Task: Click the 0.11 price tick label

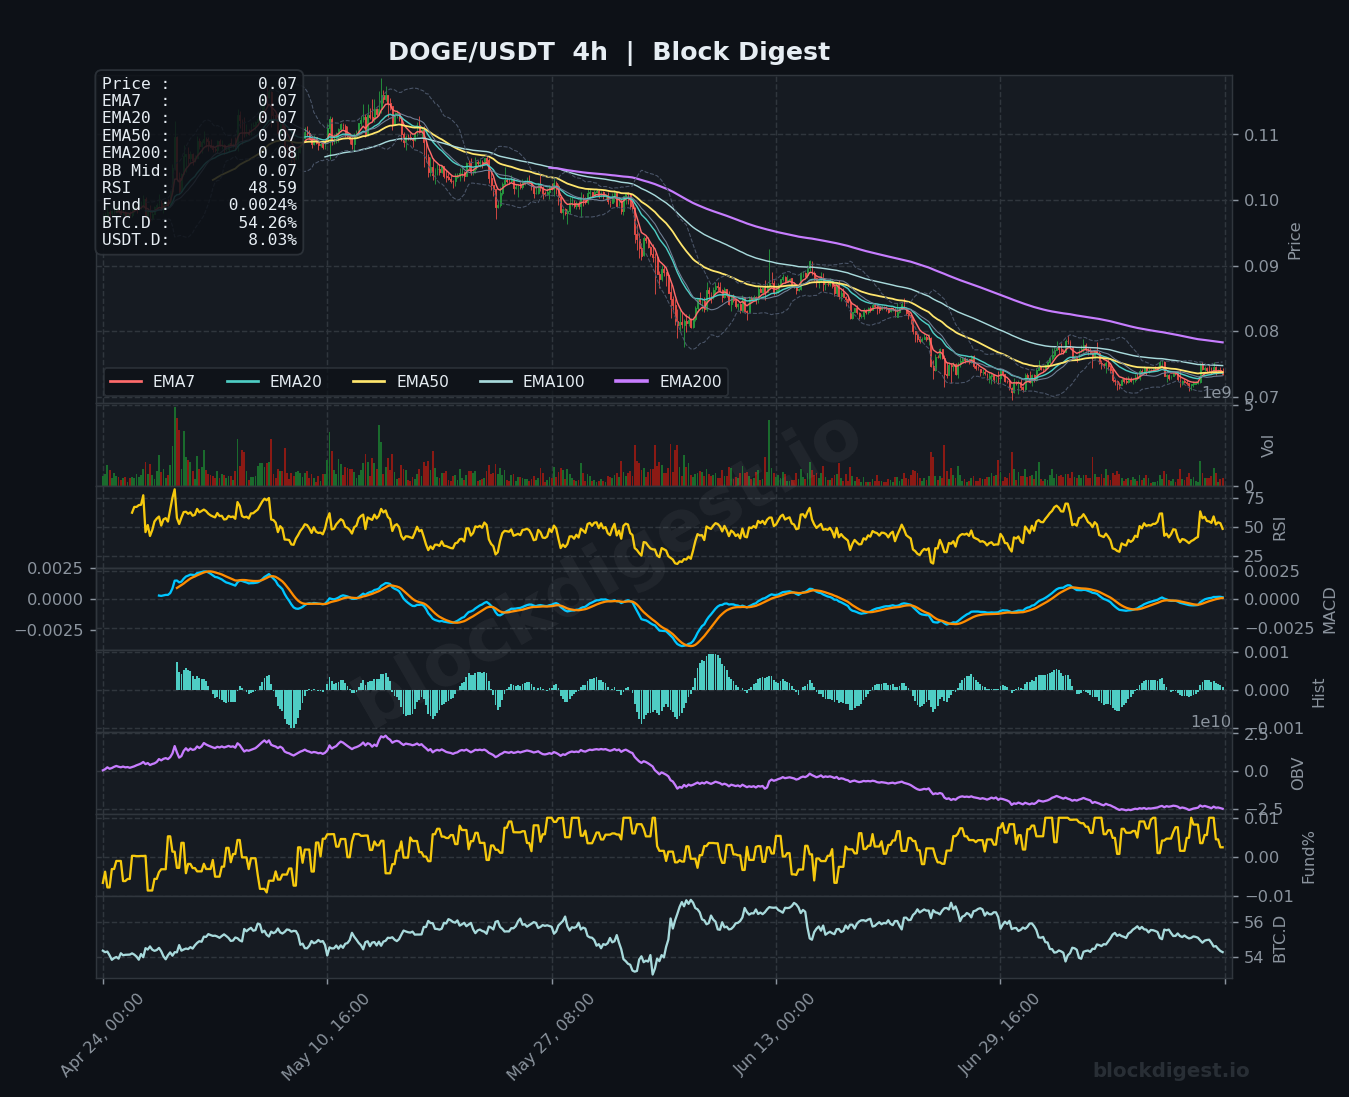Action: 1261,135
